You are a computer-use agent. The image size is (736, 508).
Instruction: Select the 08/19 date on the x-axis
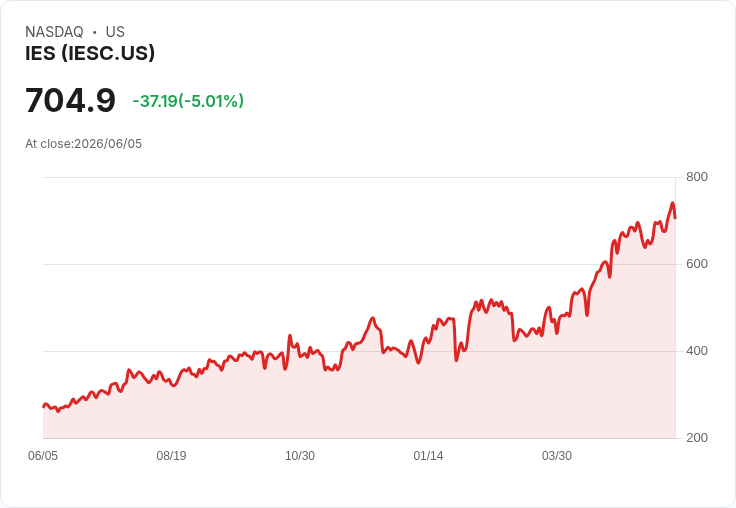pos(171,456)
